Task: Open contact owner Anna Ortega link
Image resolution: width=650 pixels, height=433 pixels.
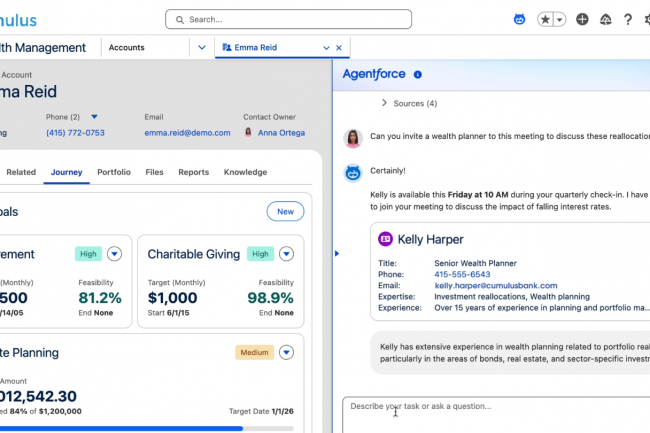Action: (x=281, y=133)
